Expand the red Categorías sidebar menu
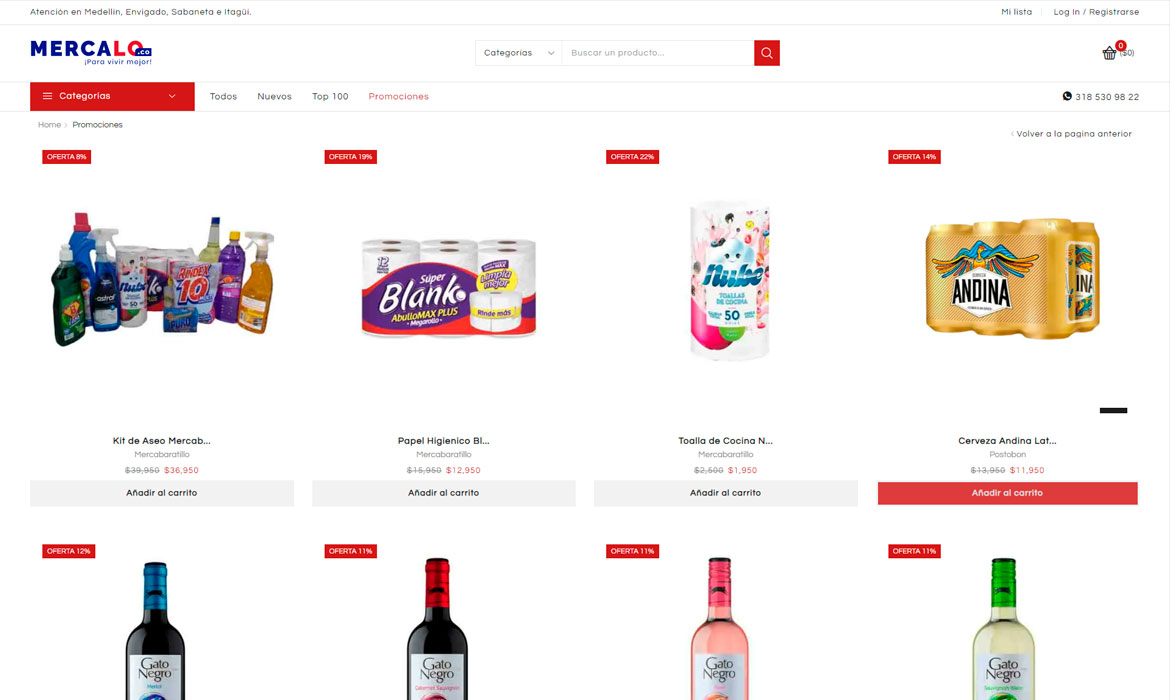The image size is (1170, 700). (112, 96)
